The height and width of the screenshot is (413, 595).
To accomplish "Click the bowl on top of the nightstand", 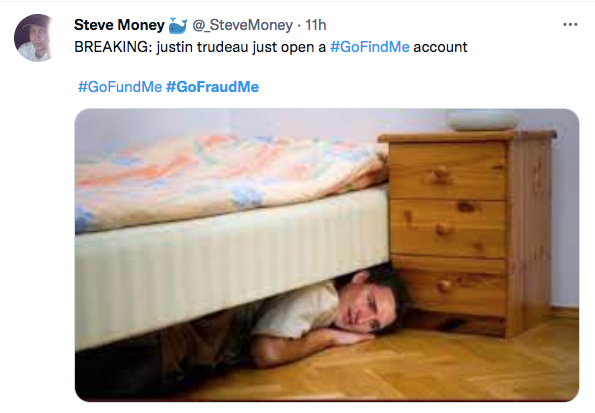I will (x=482, y=120).
